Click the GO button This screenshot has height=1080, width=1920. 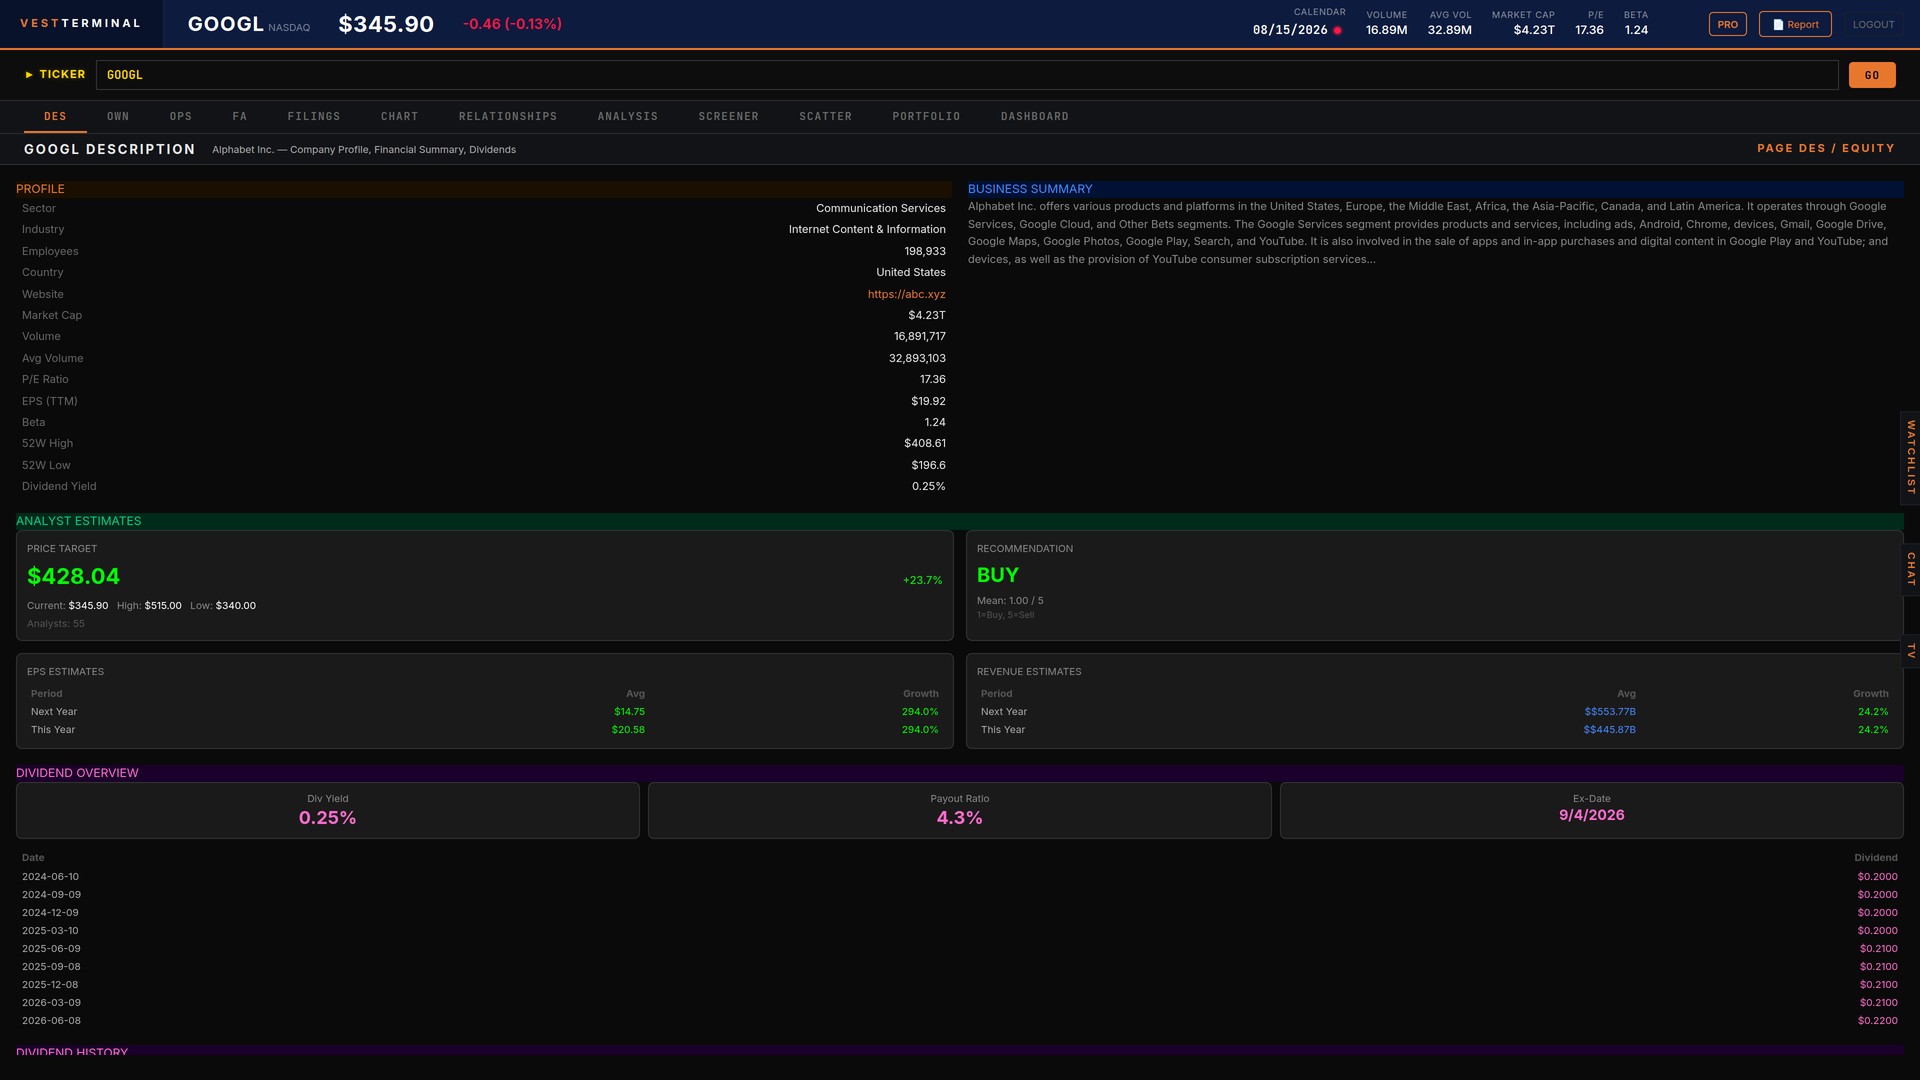point(1872,75)
